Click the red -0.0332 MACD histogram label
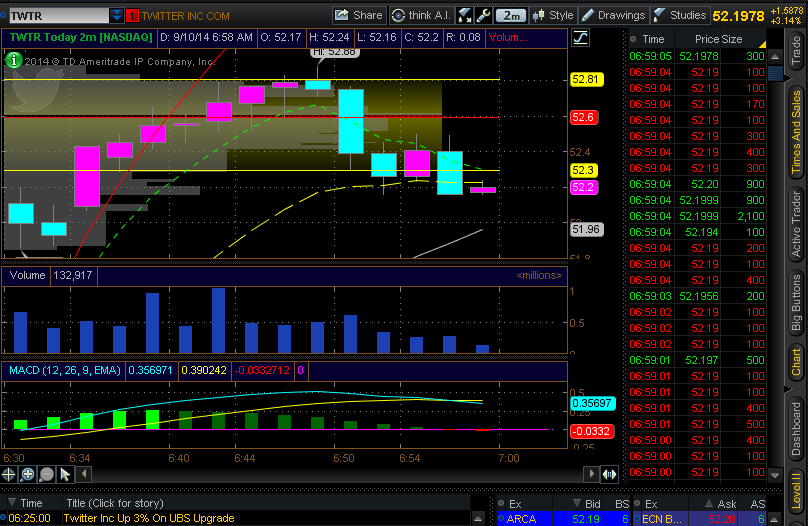 [x=592, y=431]
